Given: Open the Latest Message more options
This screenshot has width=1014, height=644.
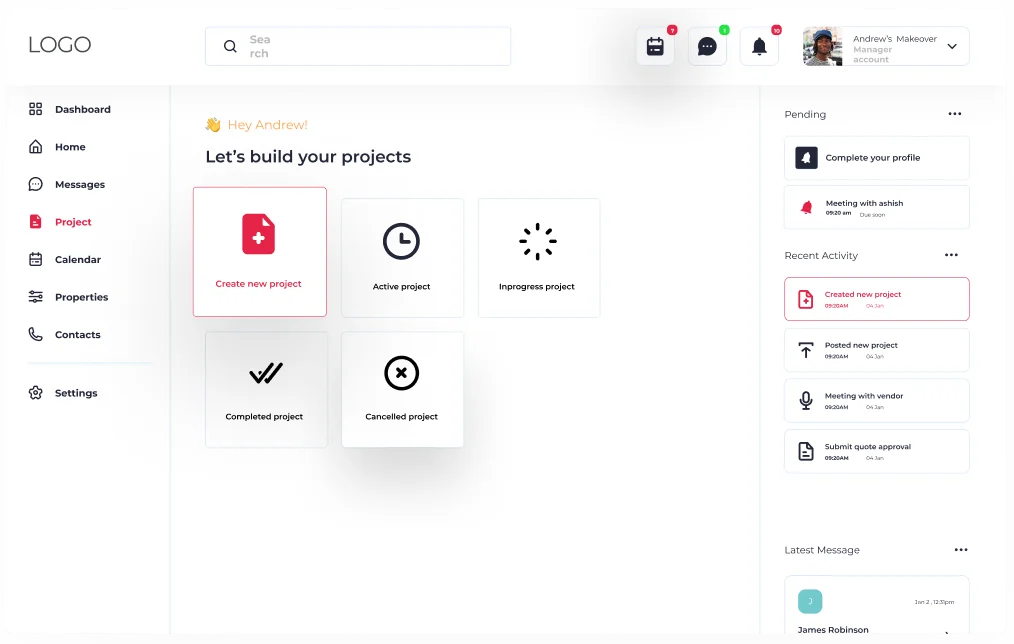Looking at the screenshot, I should point(960,550).
